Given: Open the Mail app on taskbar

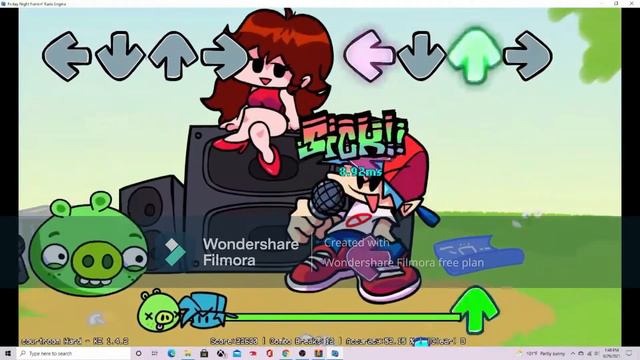Looking at the screenshot, I should tap(237, 353).
